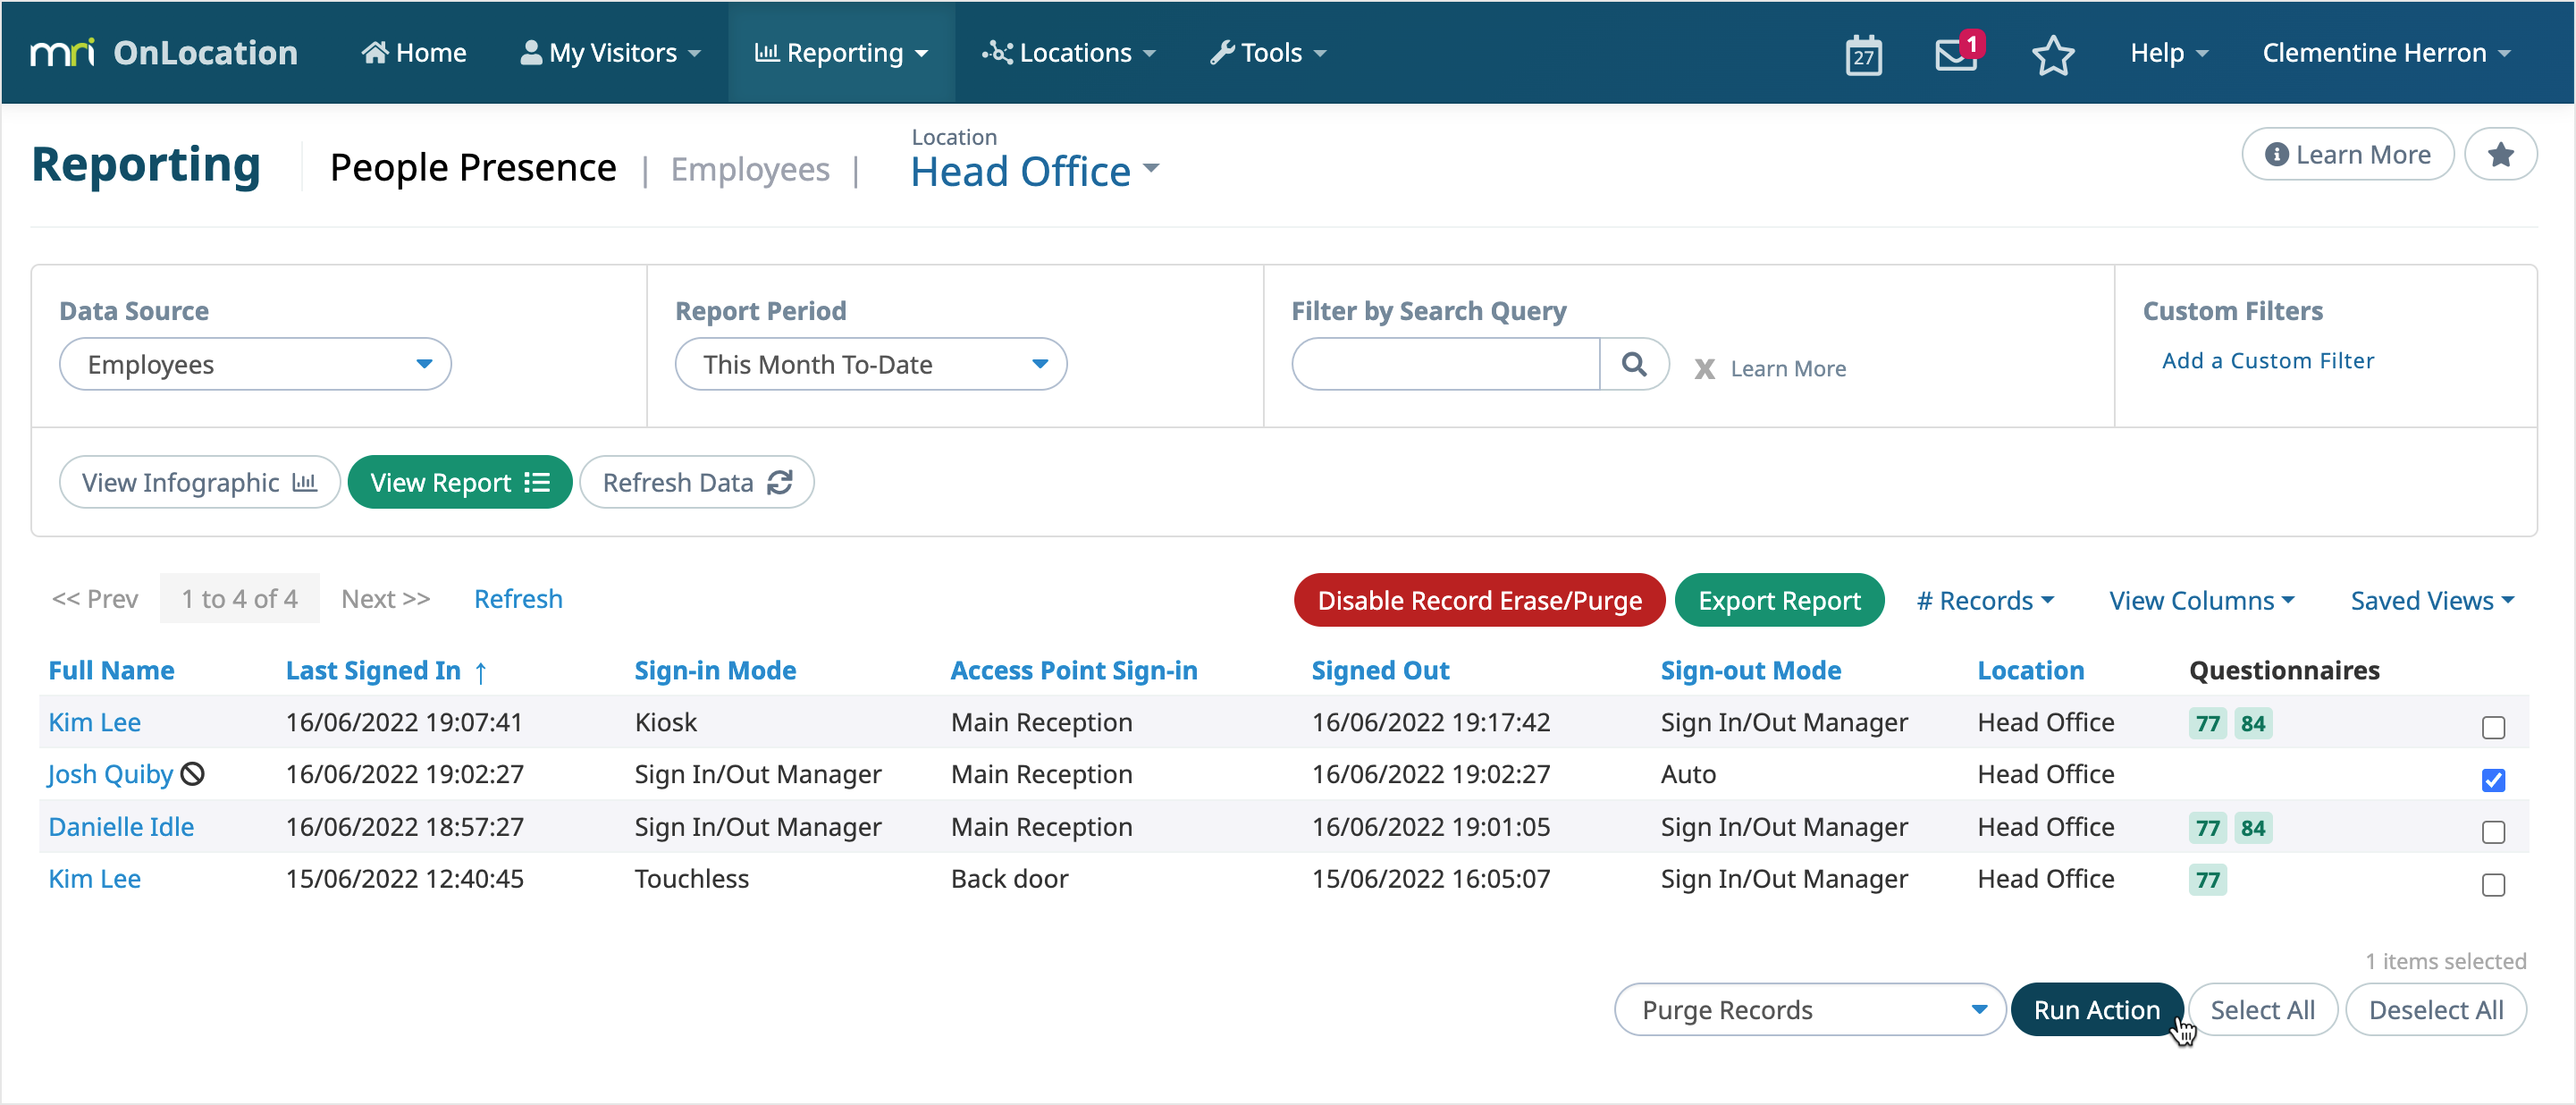
Task: Click the Export Report button
Action: pyautogui.click(x=1778, y=599)
